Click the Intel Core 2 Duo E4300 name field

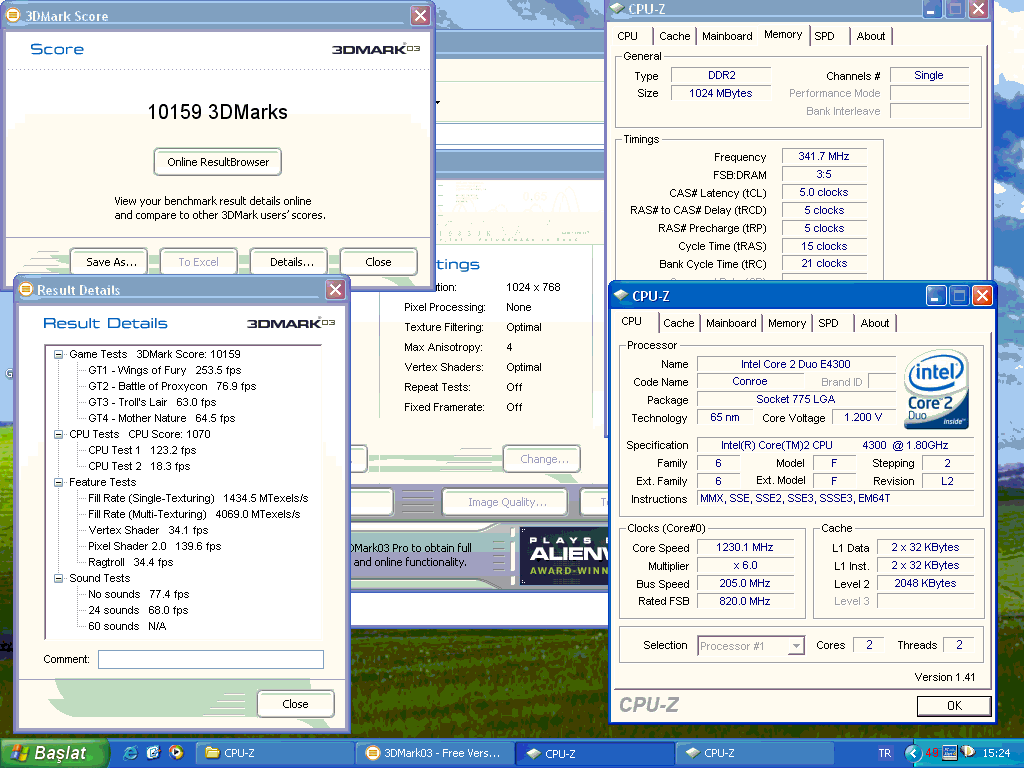[795, 364]
